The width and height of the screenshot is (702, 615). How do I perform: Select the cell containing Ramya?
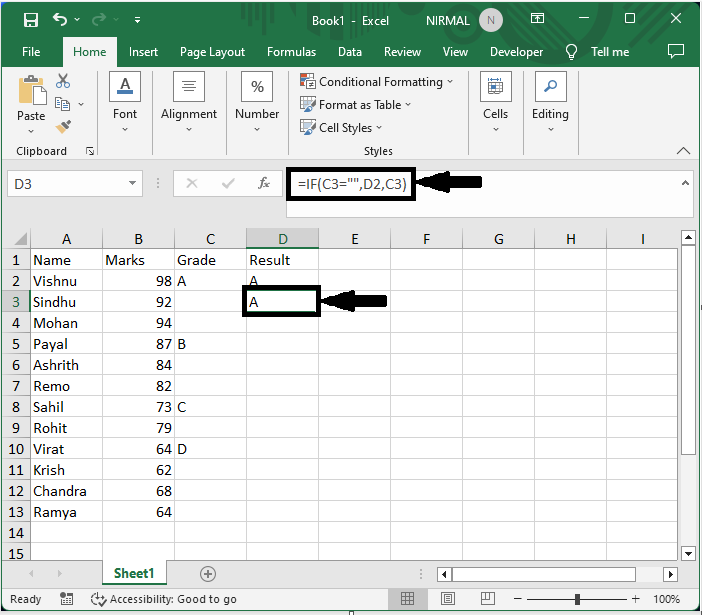click(x=66, y=512)
